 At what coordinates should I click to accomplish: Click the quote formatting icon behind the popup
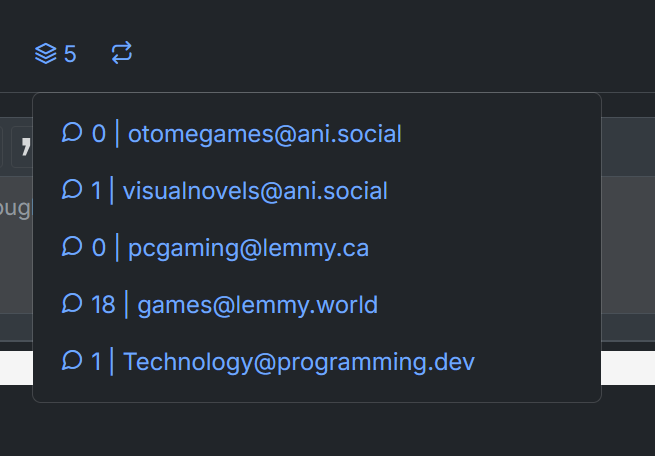pyautogui.click(x=22, y=147)
